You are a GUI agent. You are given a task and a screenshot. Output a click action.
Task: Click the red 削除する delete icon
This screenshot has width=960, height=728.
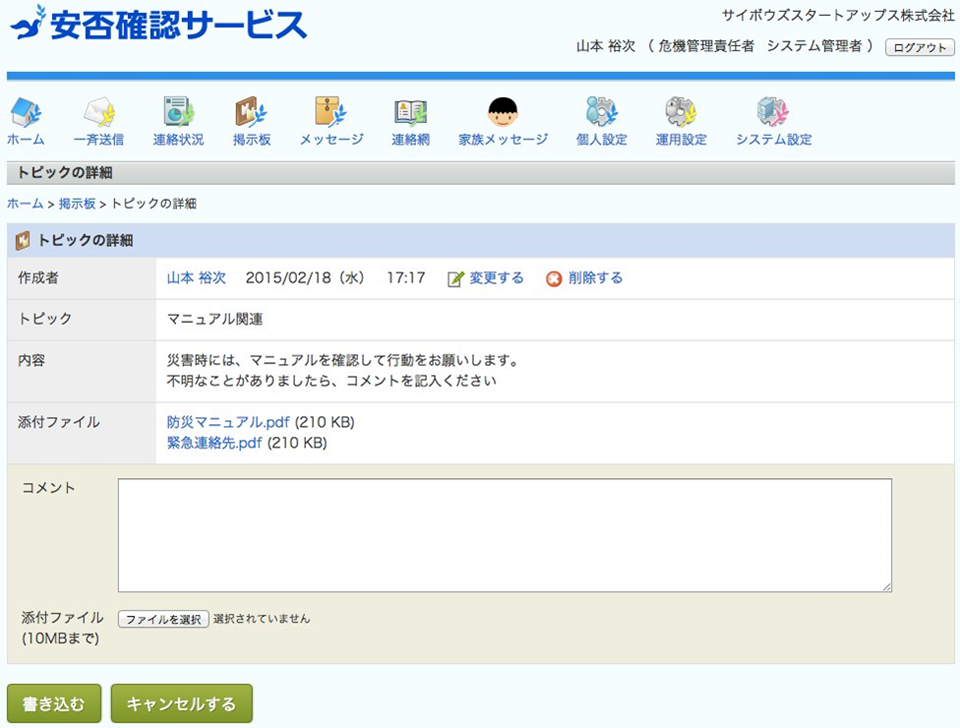554,279
